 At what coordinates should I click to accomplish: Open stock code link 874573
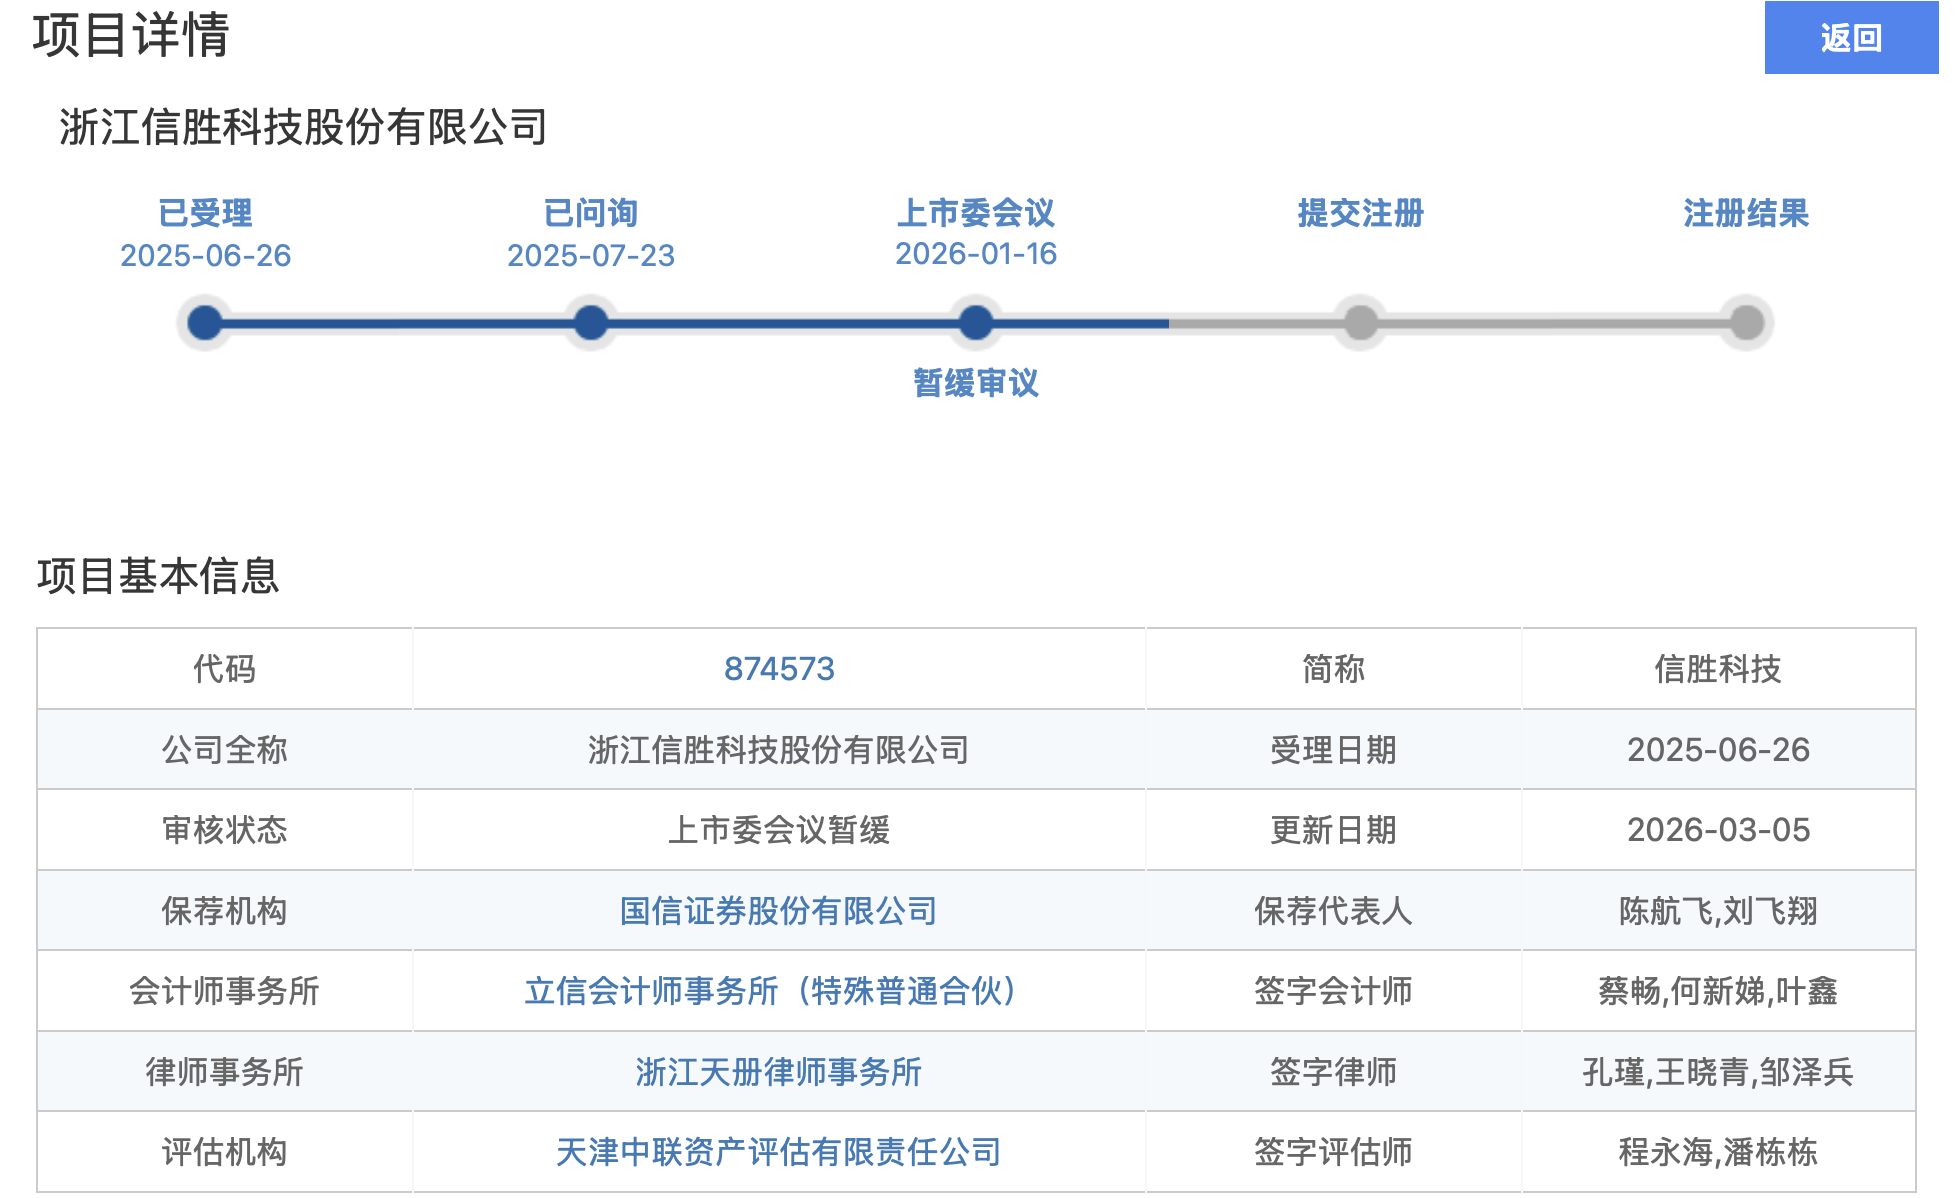[x=779, y=669]
